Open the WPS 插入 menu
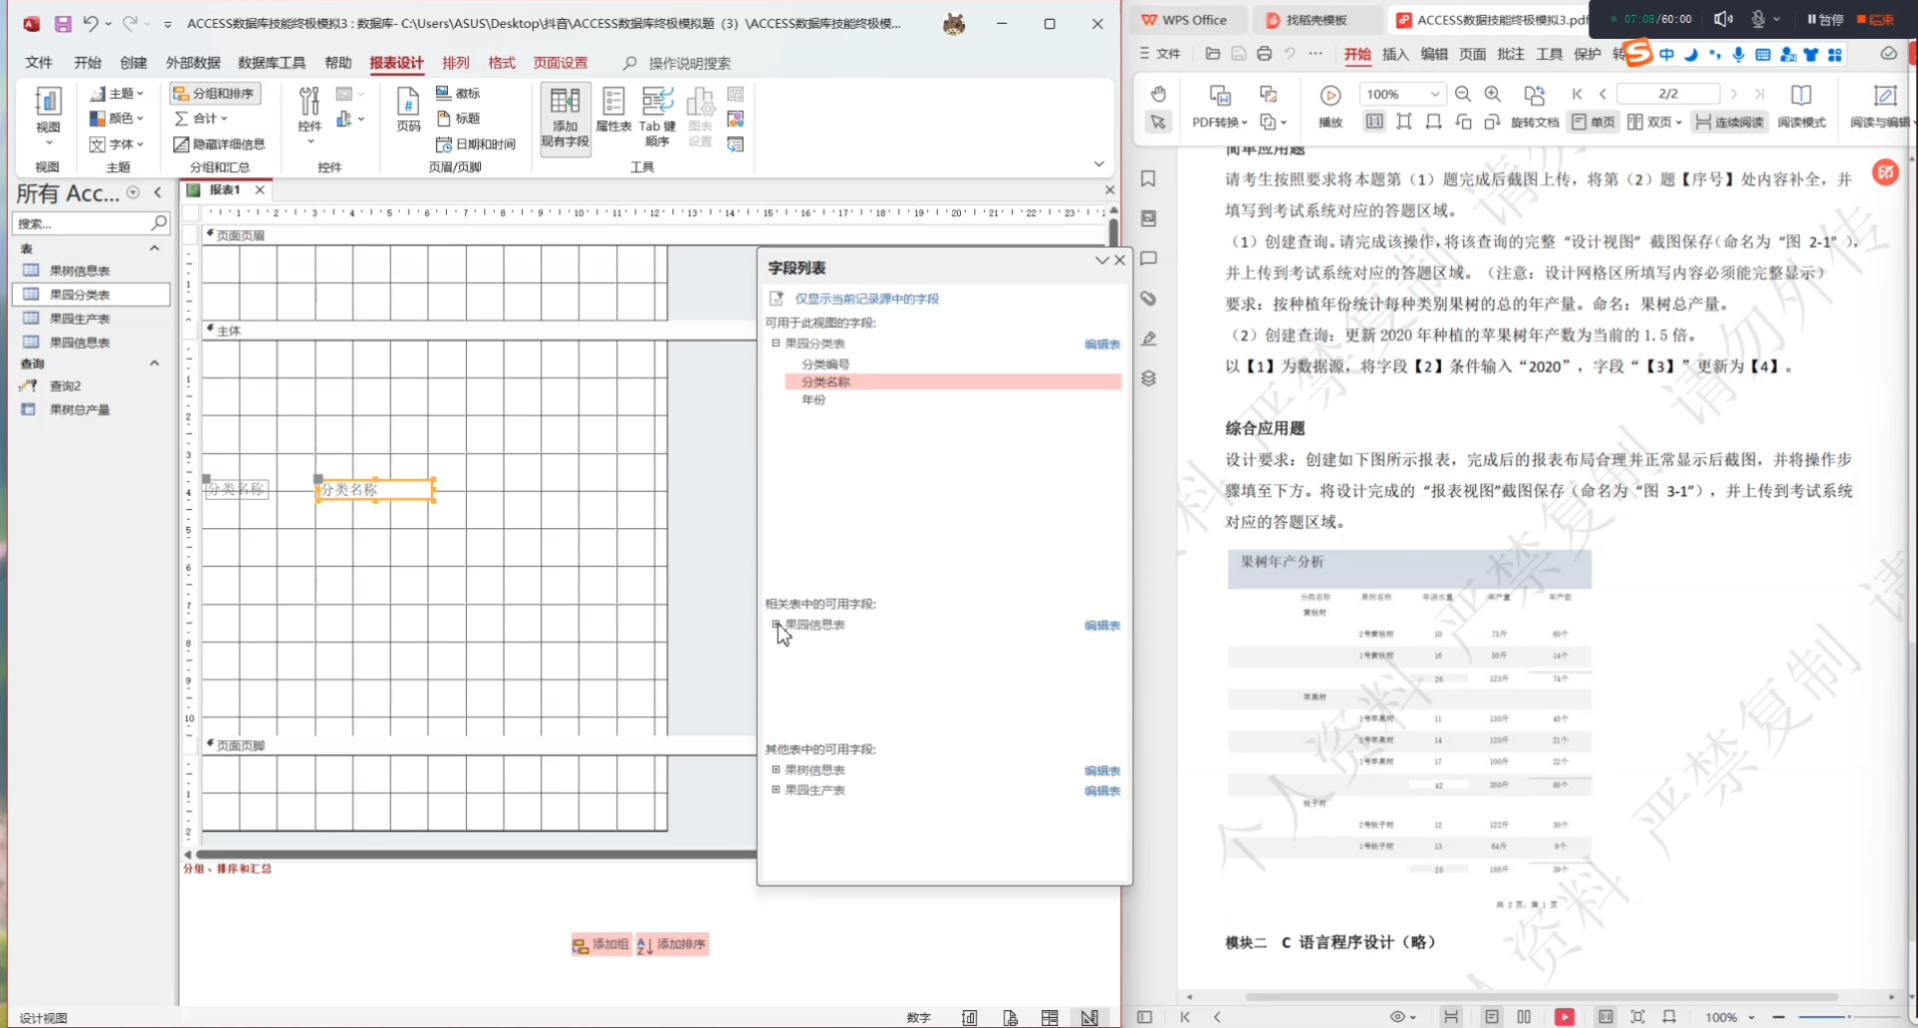 tap(1395, 55)
